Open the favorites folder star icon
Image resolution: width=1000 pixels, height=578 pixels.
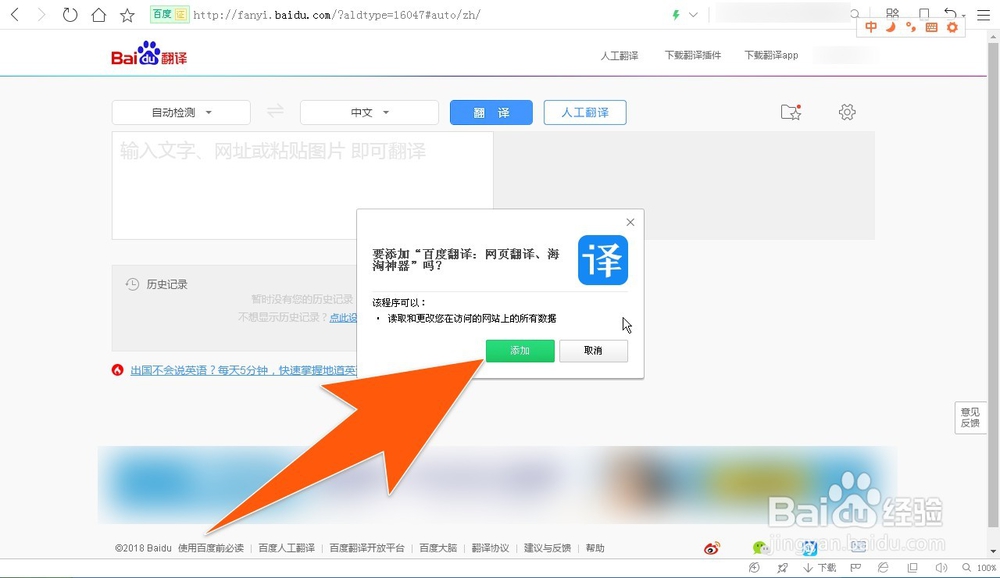pos(791,112)
